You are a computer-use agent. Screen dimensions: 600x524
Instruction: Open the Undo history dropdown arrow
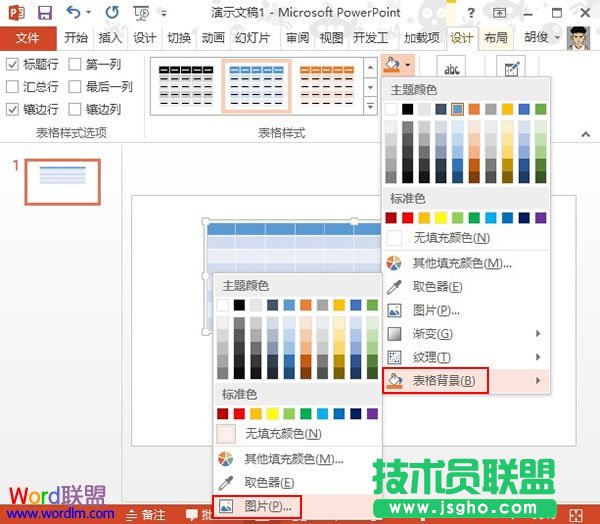point(88,13)
